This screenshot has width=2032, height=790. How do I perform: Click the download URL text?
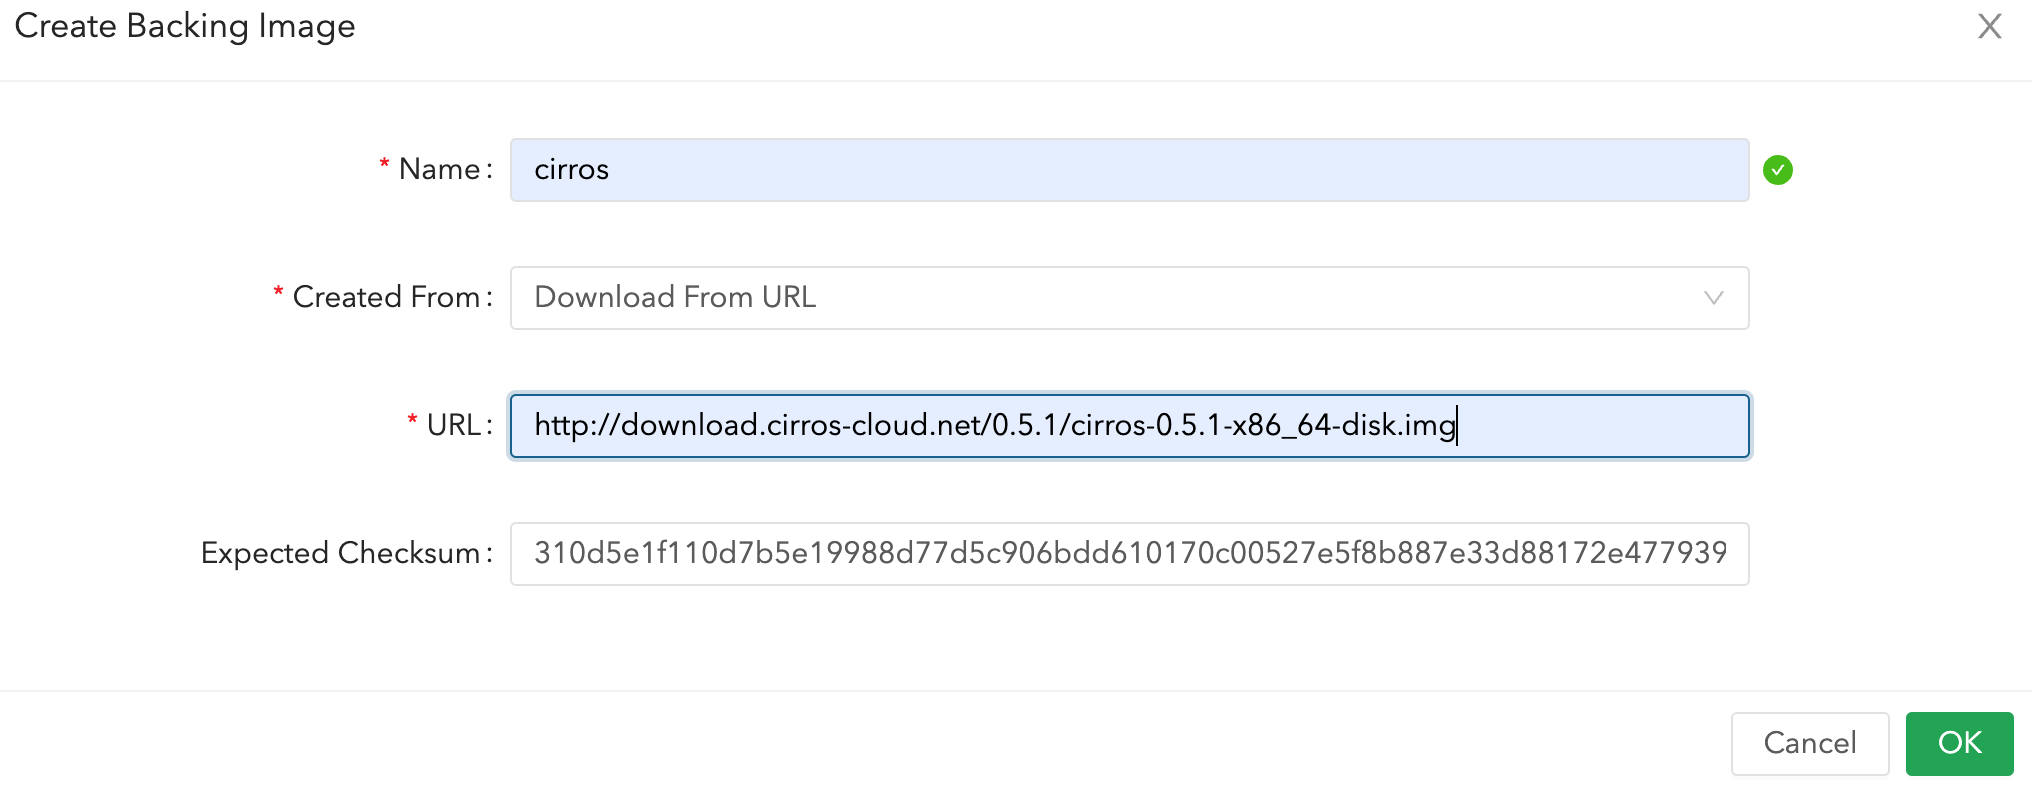(x=995, y=426)
